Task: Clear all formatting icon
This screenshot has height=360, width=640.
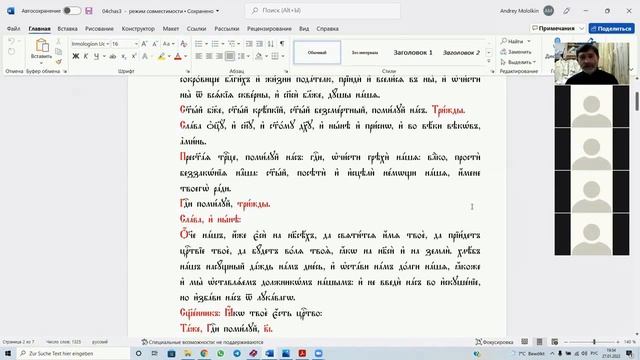Action: (184, 44)
